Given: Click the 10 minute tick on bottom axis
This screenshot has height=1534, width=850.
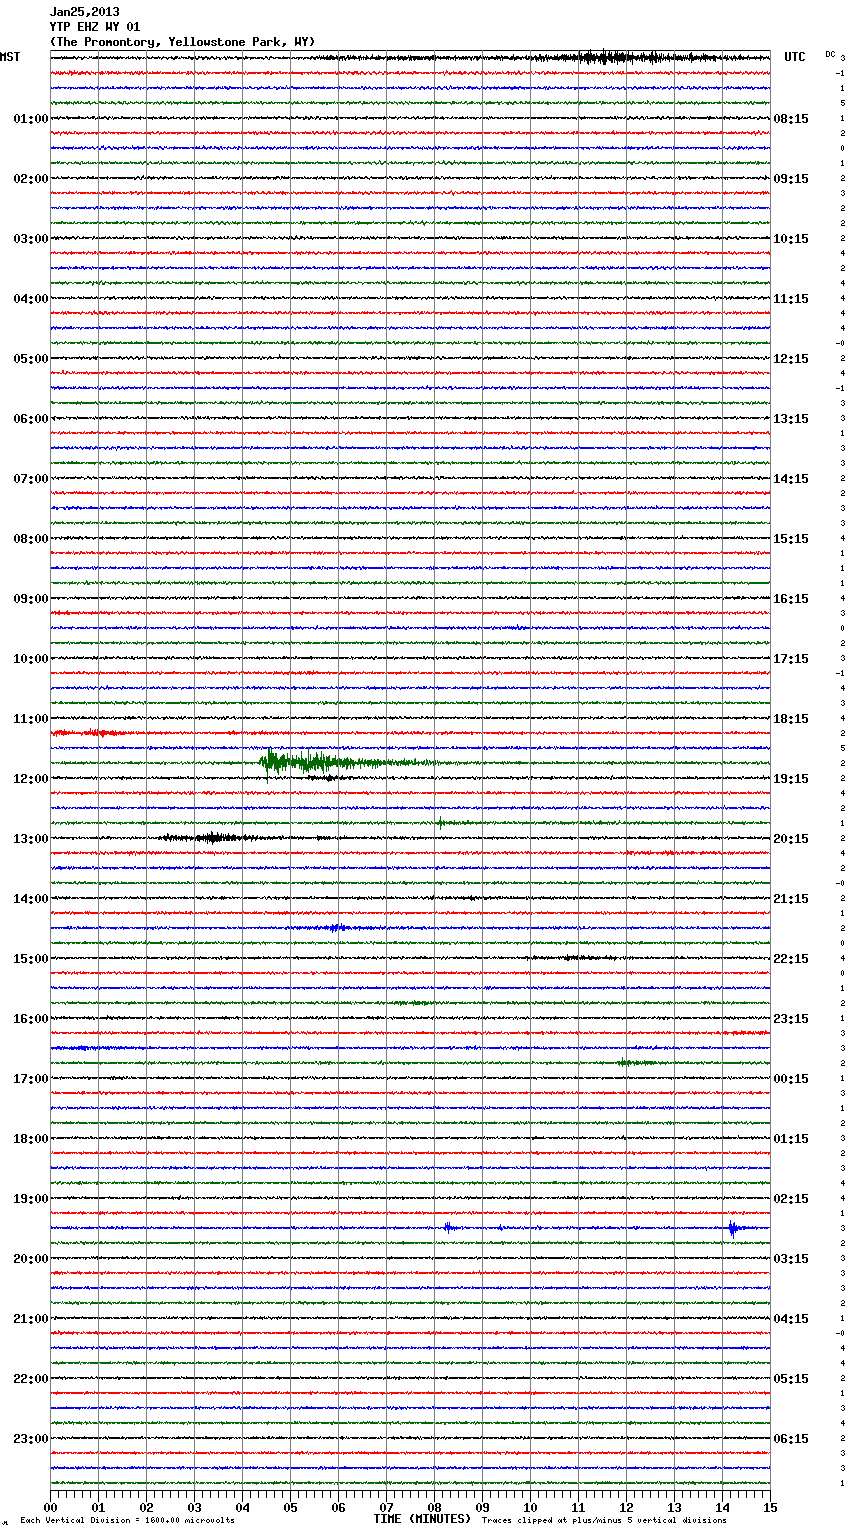Looking at the screenshot, I should pos(530,1507).
